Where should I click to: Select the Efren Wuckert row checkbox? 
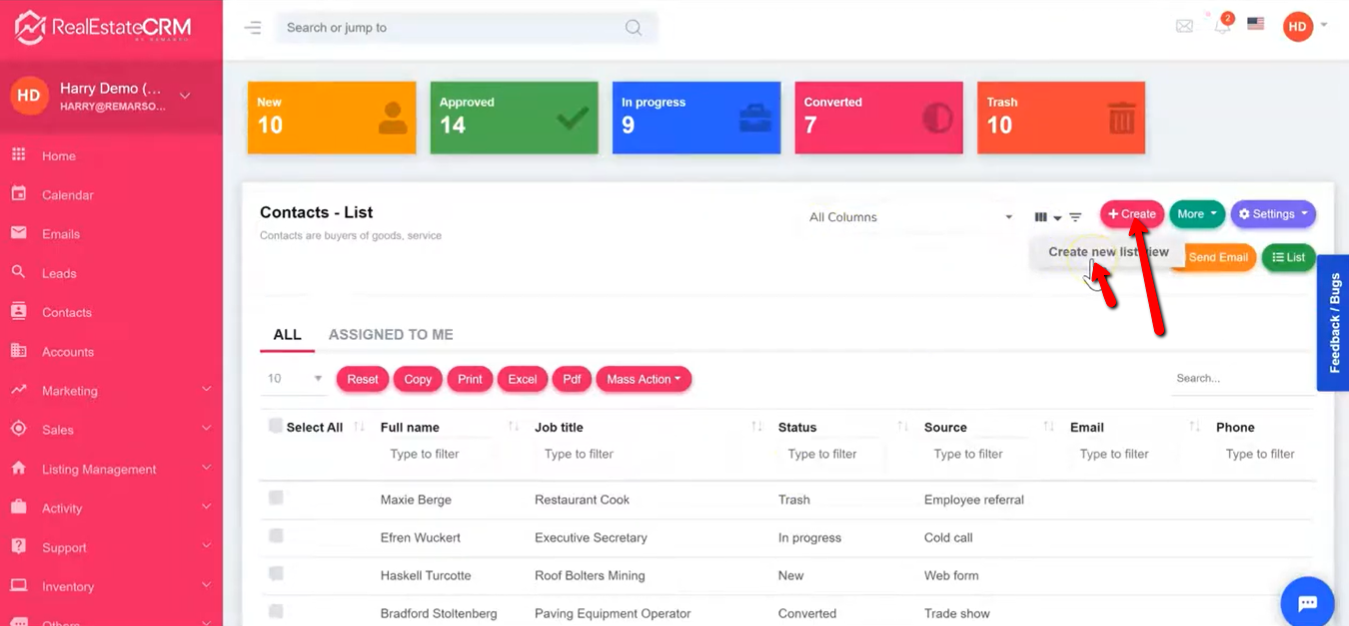click(x=276, y=536)
